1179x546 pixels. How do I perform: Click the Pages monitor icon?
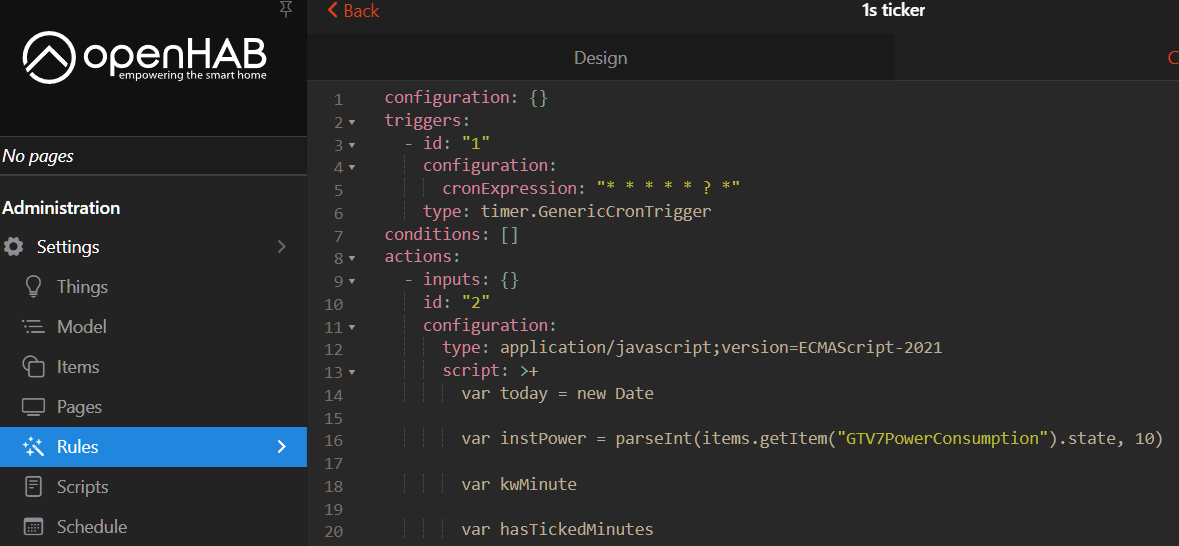[34, 407]
